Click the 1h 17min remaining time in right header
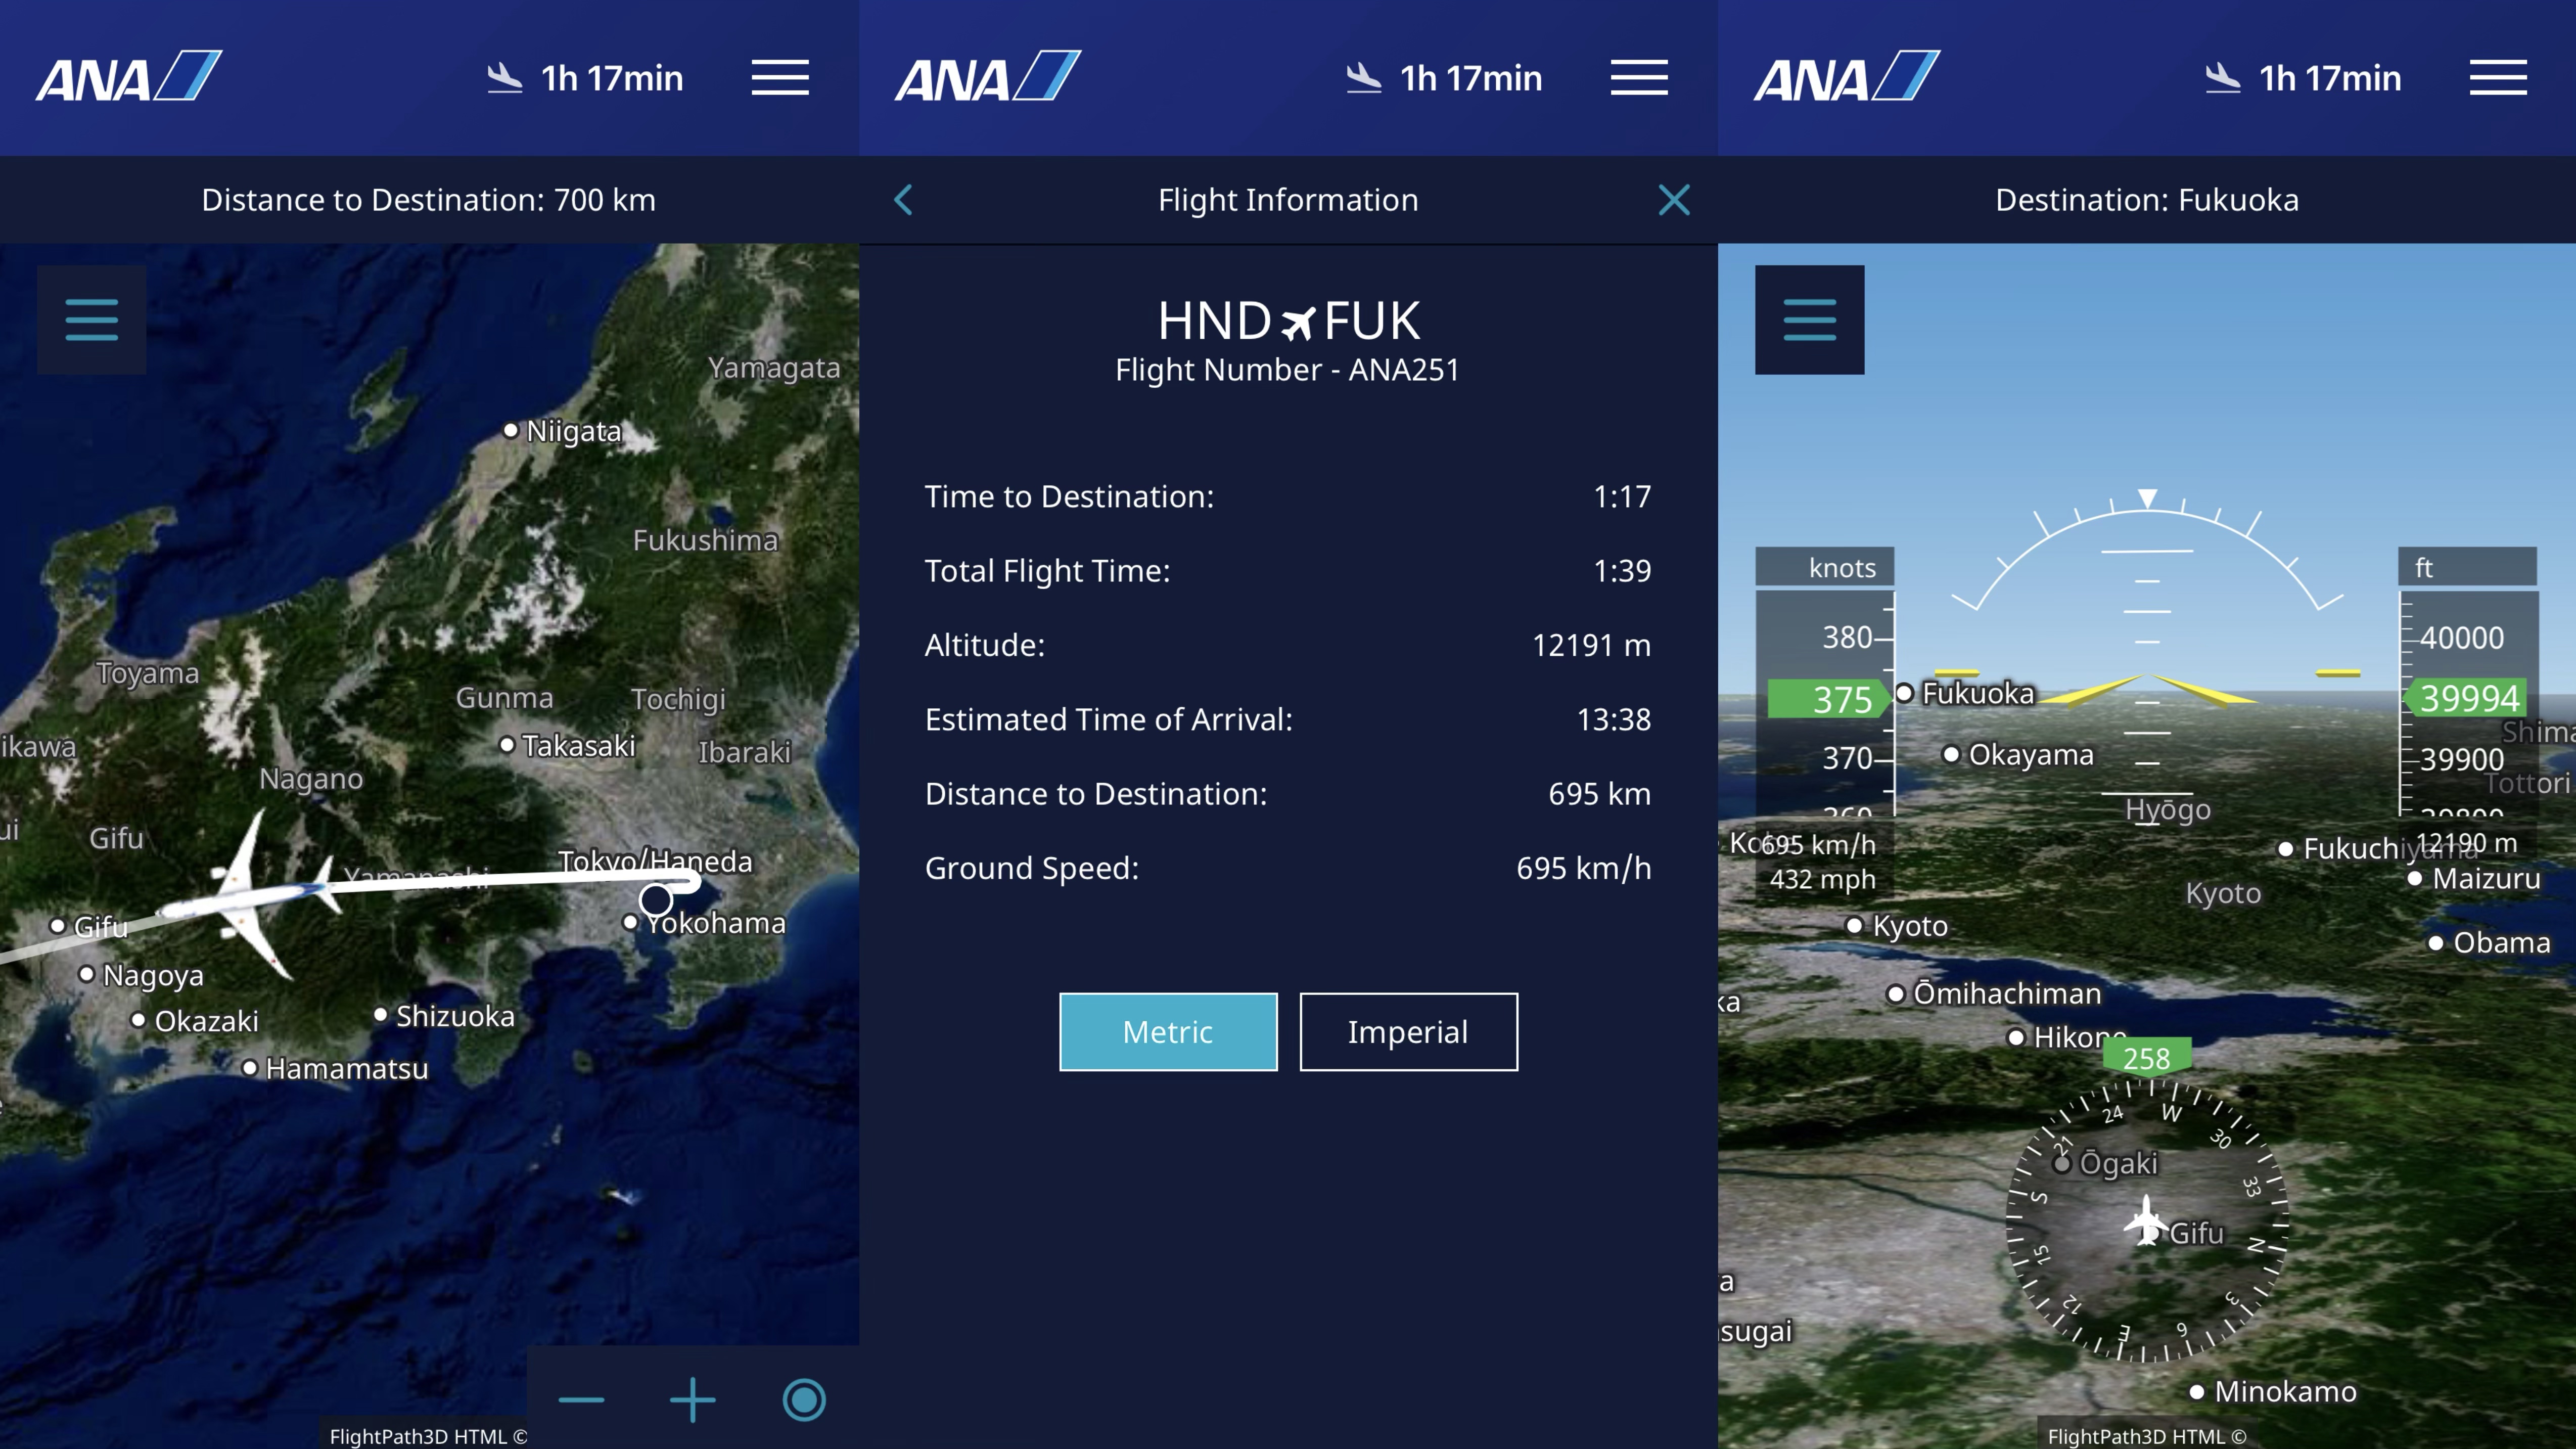This screenshot has width=2576, height=1449. pos(2330,78)
